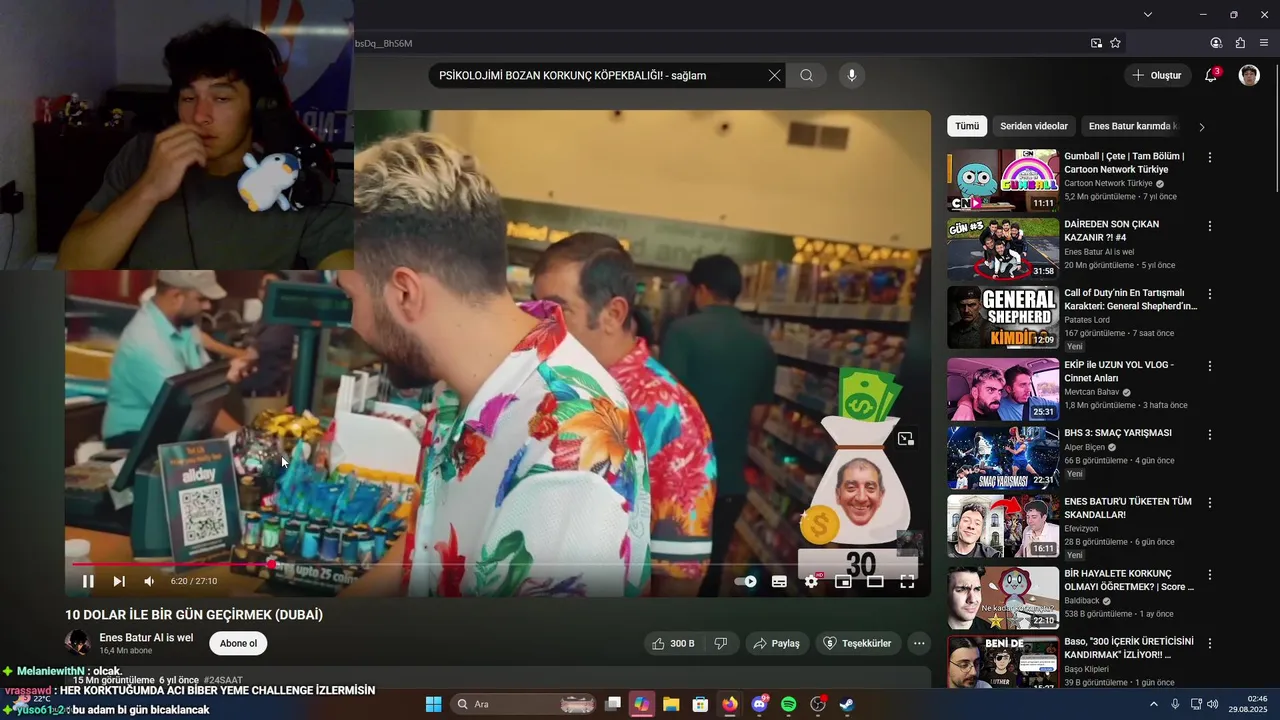Open options for BHS 3 SMAÇ YARIŞMASI

coord(1210,434)
